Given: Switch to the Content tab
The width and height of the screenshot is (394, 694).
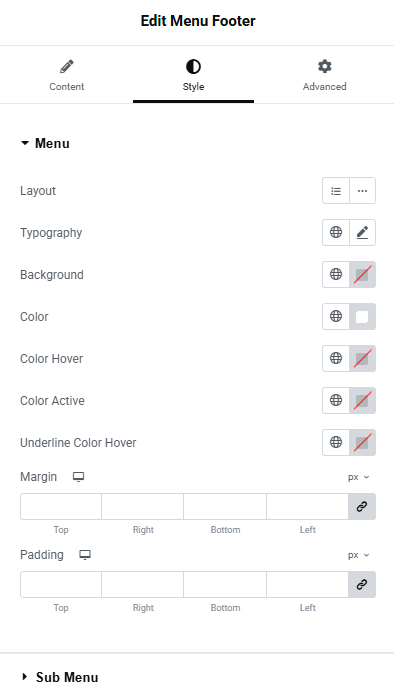Looking at the screenshot, I should click(x=67, y=75).
